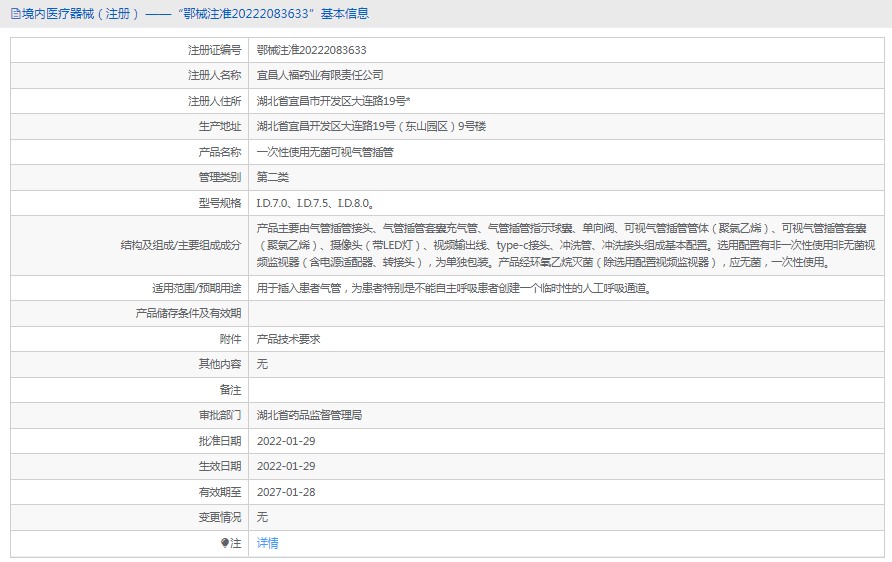
Task: Click the 附件 label
Action: (x=230, y=339)
